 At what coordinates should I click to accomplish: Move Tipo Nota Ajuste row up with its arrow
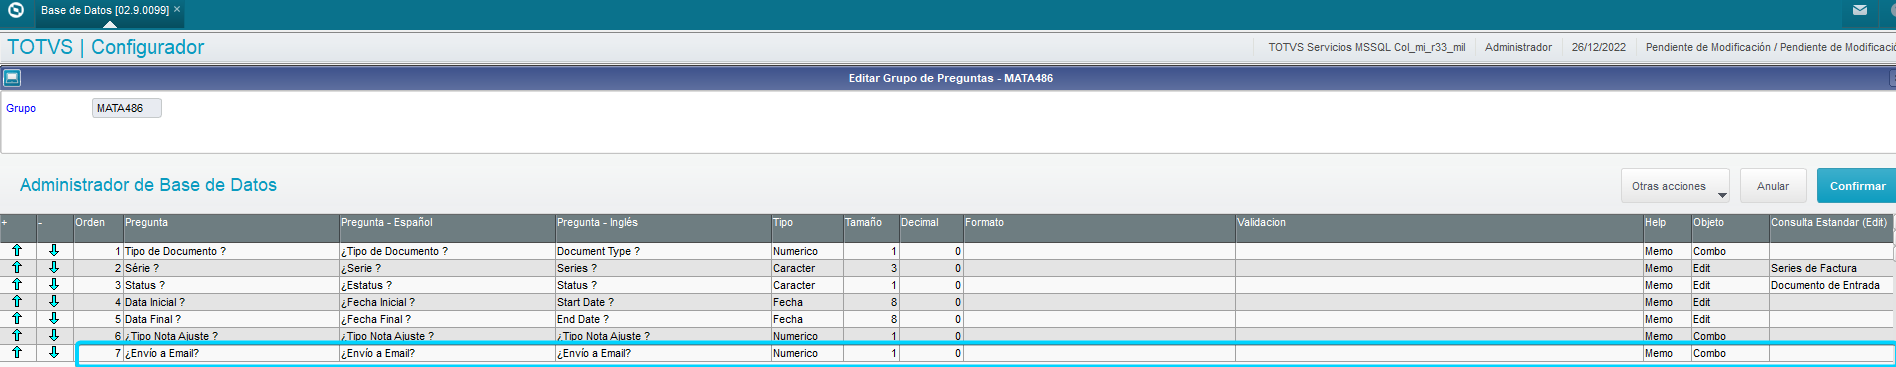(x=17, y=336)
